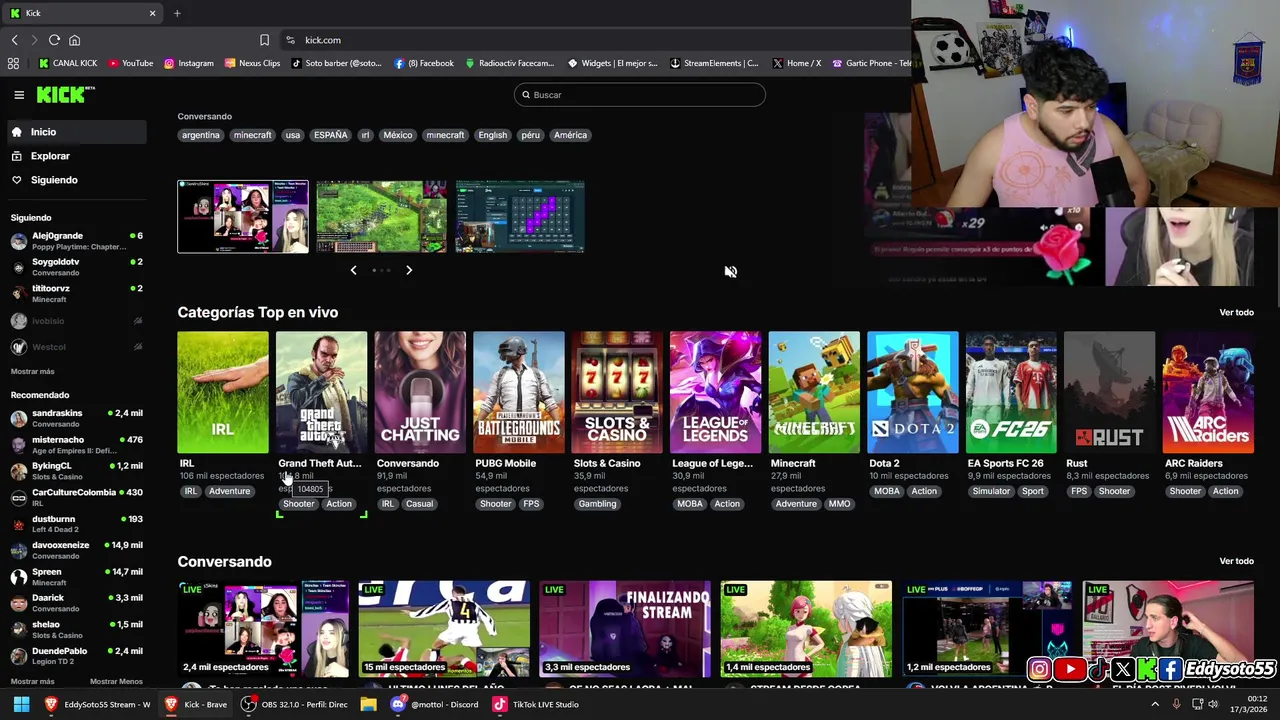
Task: Open Just Chatting category card
Action: tap(420, 392)
